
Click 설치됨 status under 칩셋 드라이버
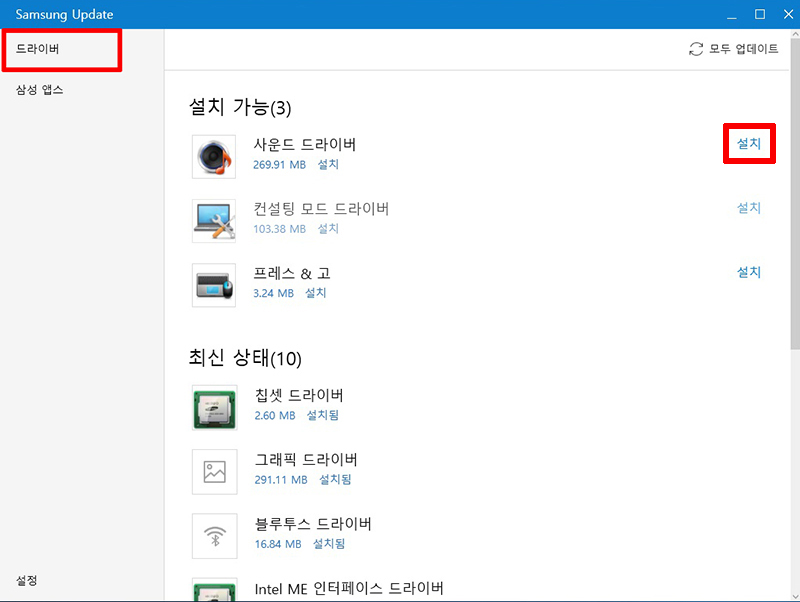[322, 415]
